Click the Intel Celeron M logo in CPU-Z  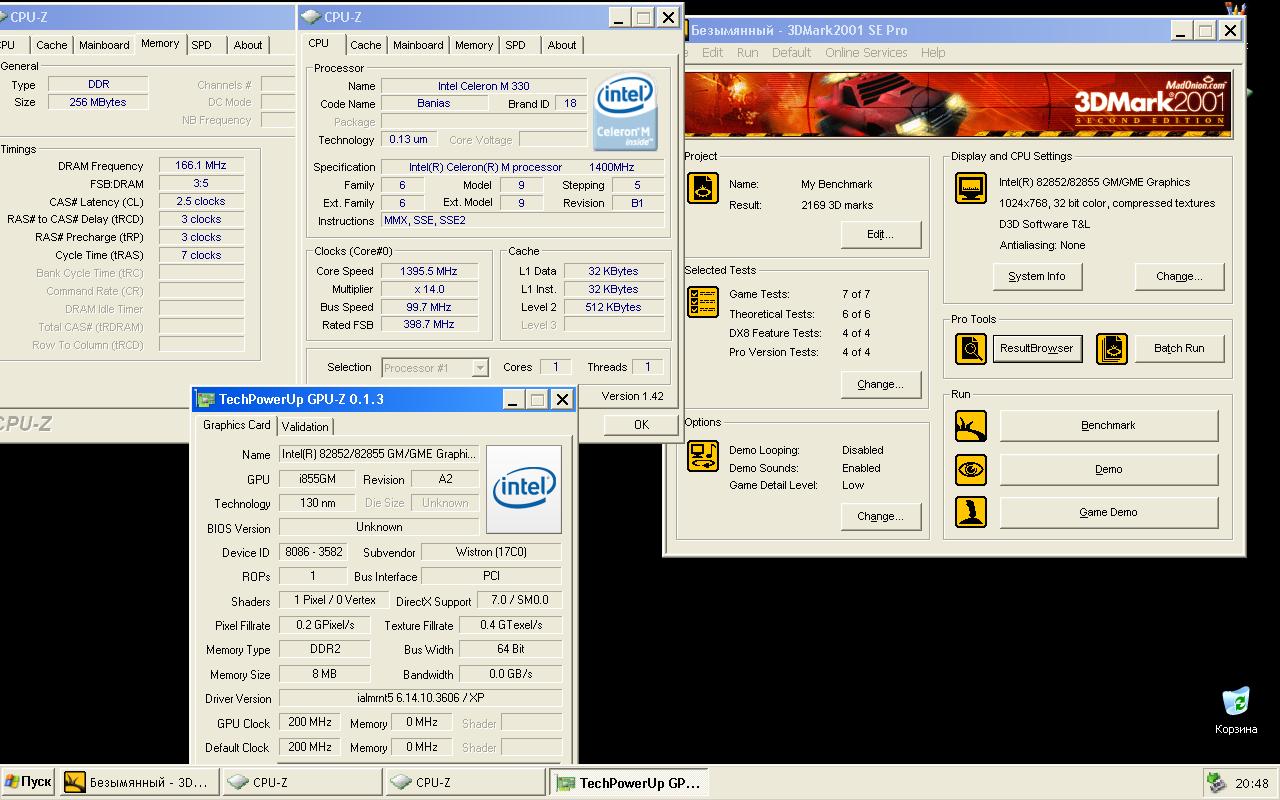tap(626, 110)
